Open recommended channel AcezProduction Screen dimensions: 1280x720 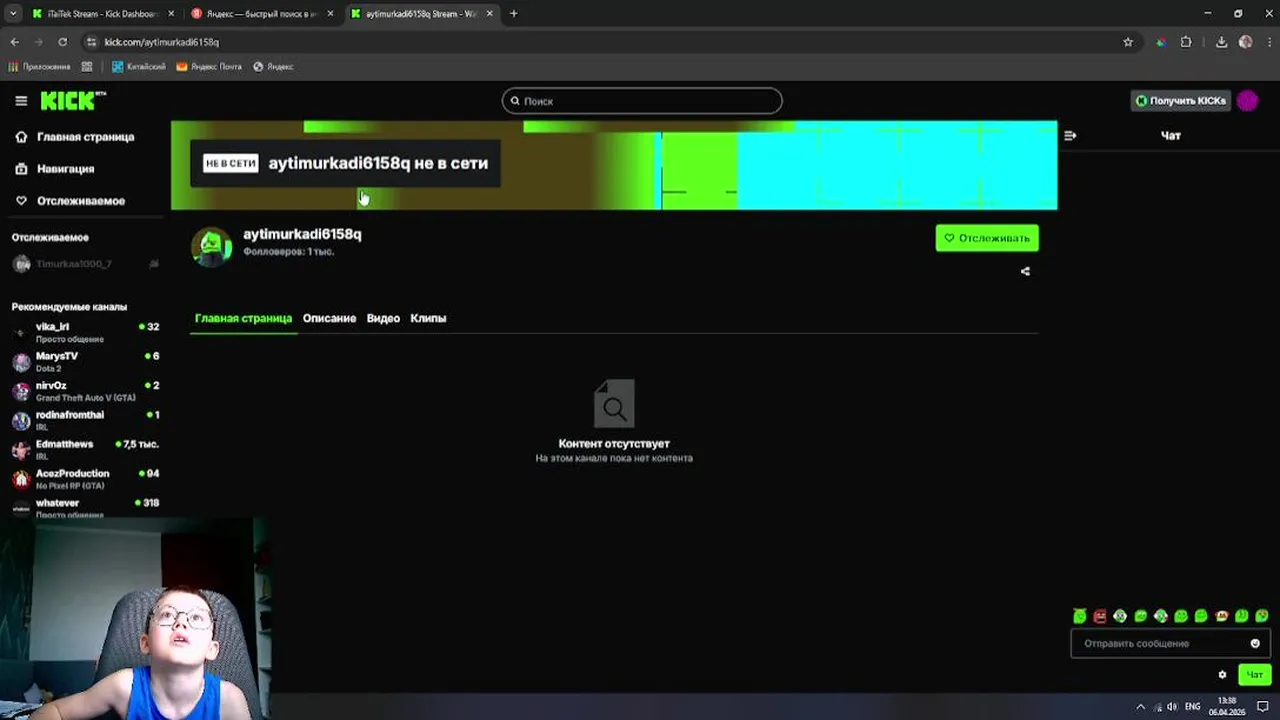[85, 479]
